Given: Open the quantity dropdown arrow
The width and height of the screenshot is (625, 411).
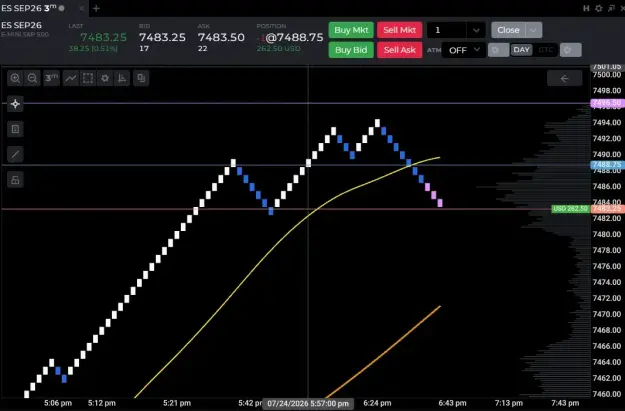Looking at the screenshot, I should [476, 30].
